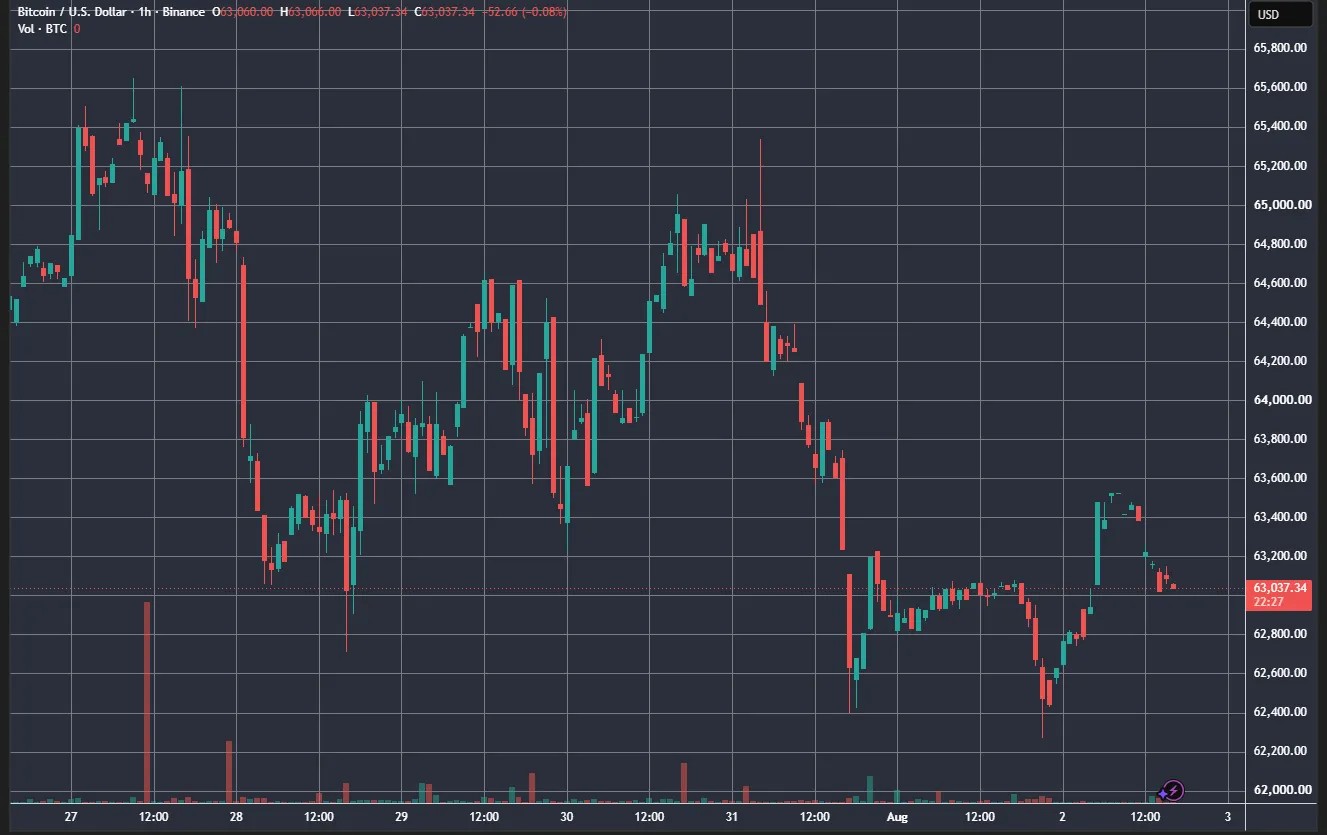
Task: Click the red current price label on price axis
Action: (x=1280, y=594)
